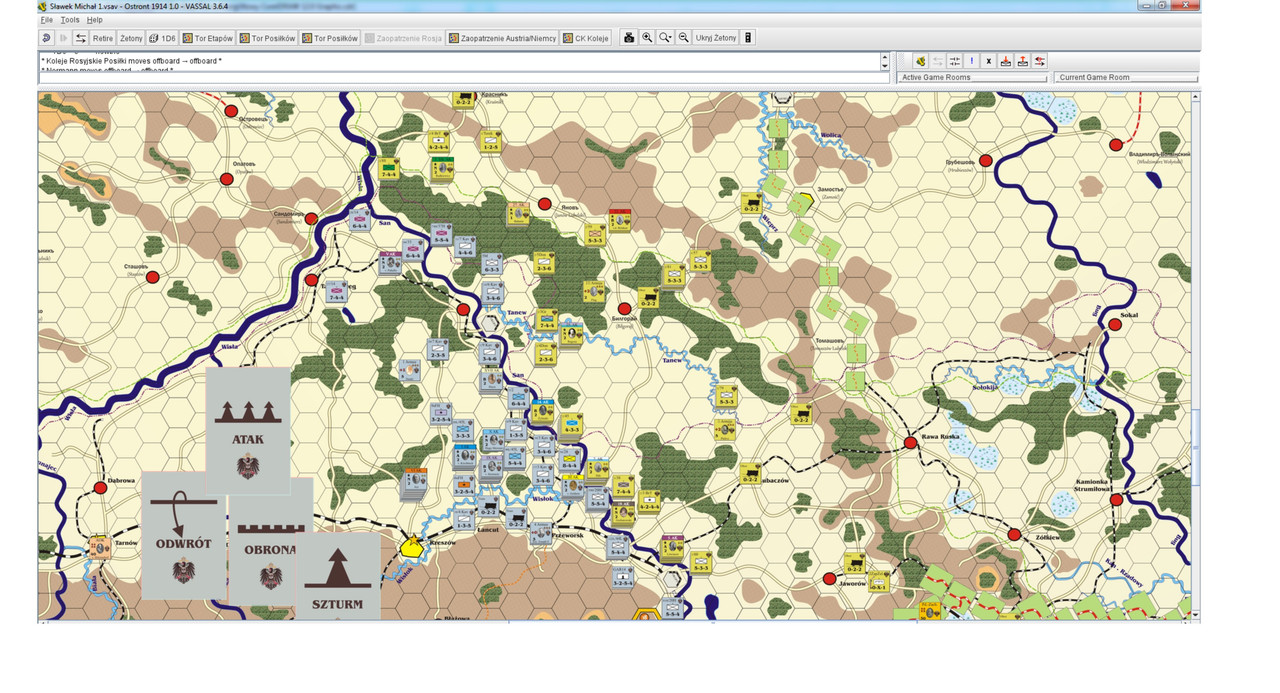This screenshot has height=693, width=1280.
Task: Open the CK Koleje window
Action: click(x=586, y=38)
